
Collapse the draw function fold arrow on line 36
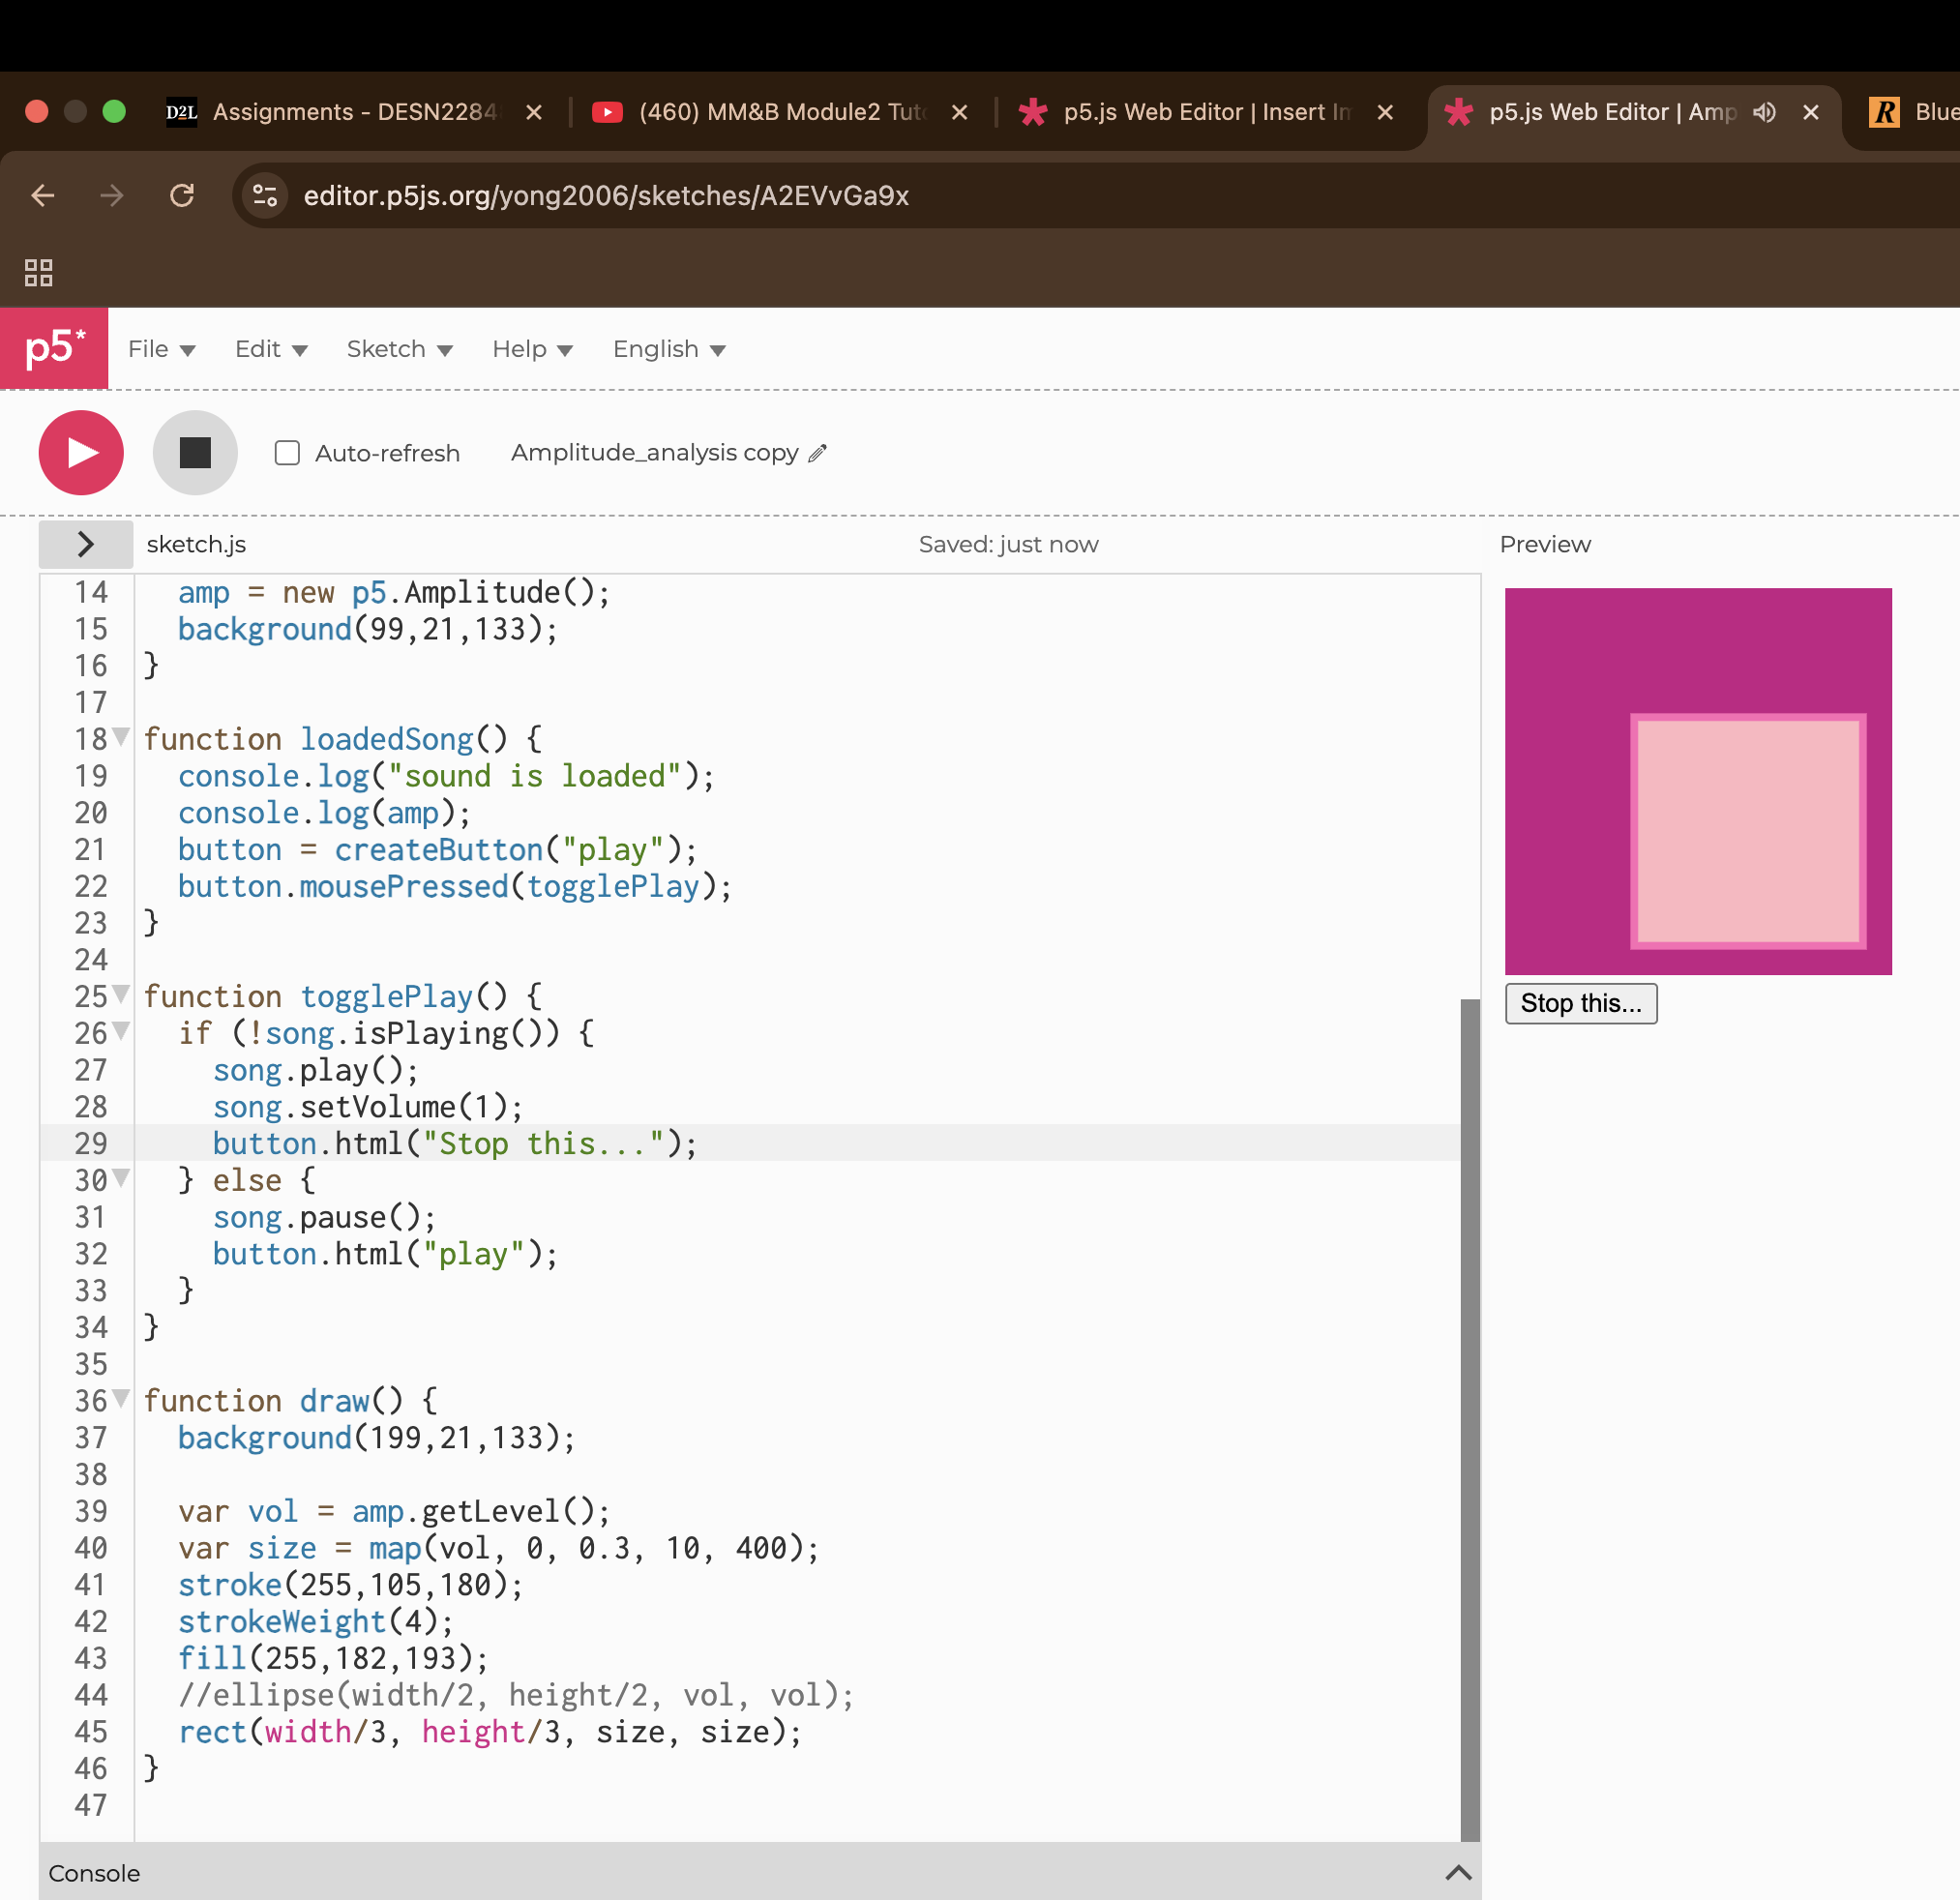click(121, 1399)
